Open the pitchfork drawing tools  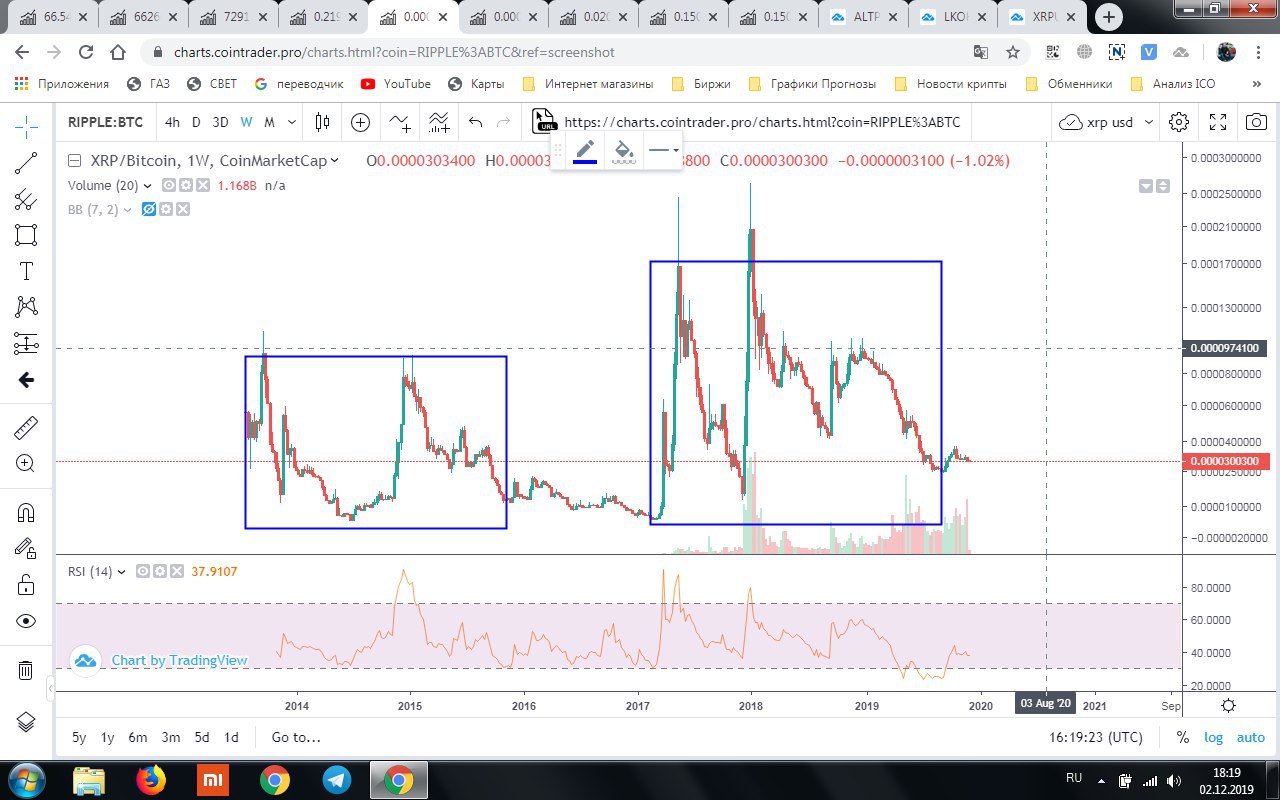coord(26,199)
